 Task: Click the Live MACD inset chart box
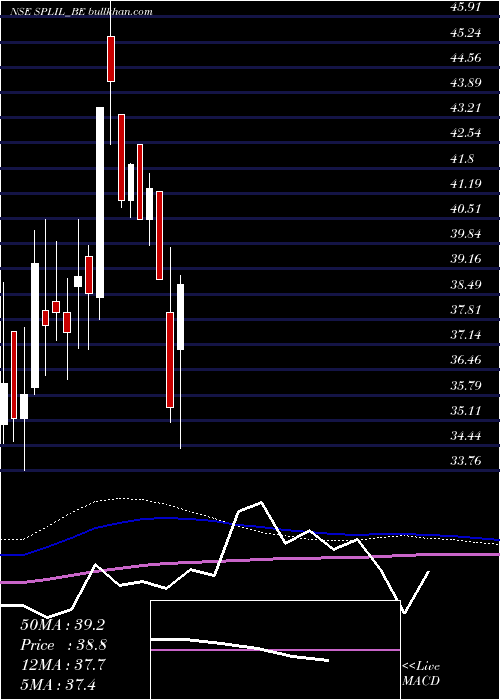(x=275, y=650)
